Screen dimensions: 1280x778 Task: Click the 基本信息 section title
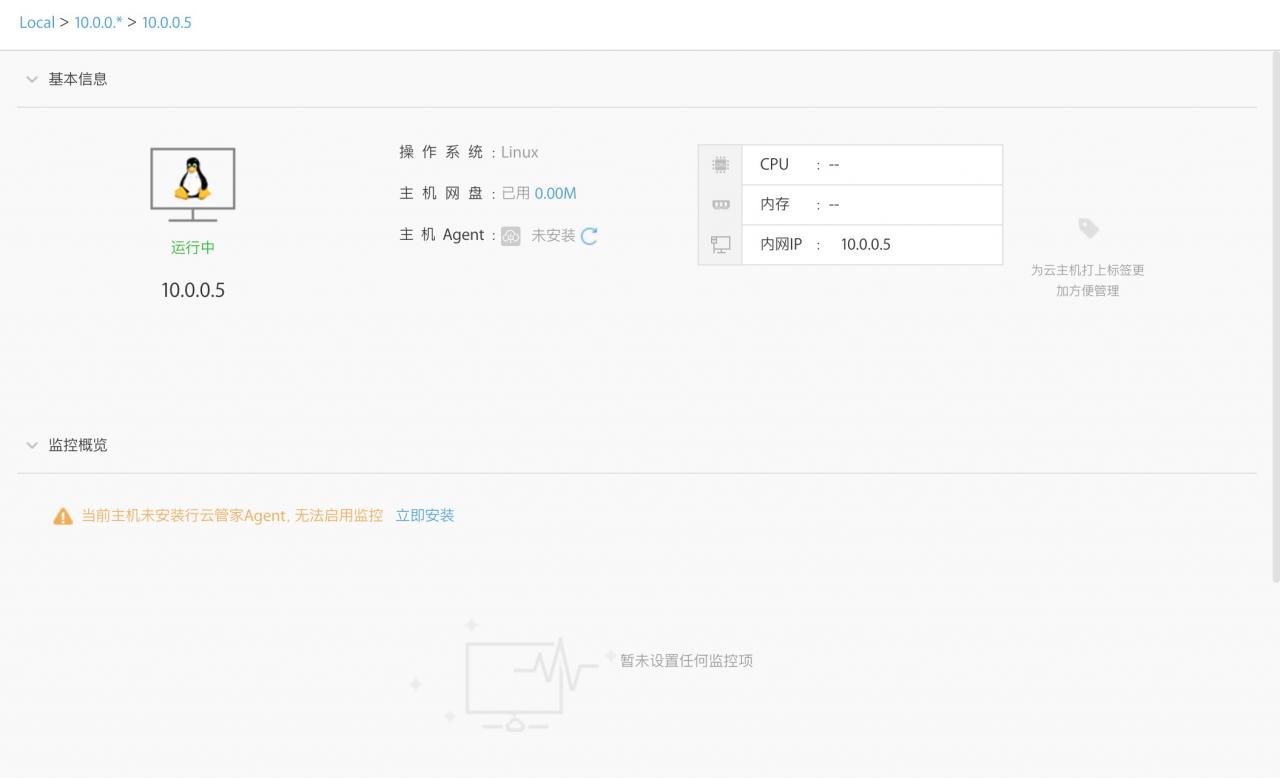pyautogui.click(x=78, y=79)
